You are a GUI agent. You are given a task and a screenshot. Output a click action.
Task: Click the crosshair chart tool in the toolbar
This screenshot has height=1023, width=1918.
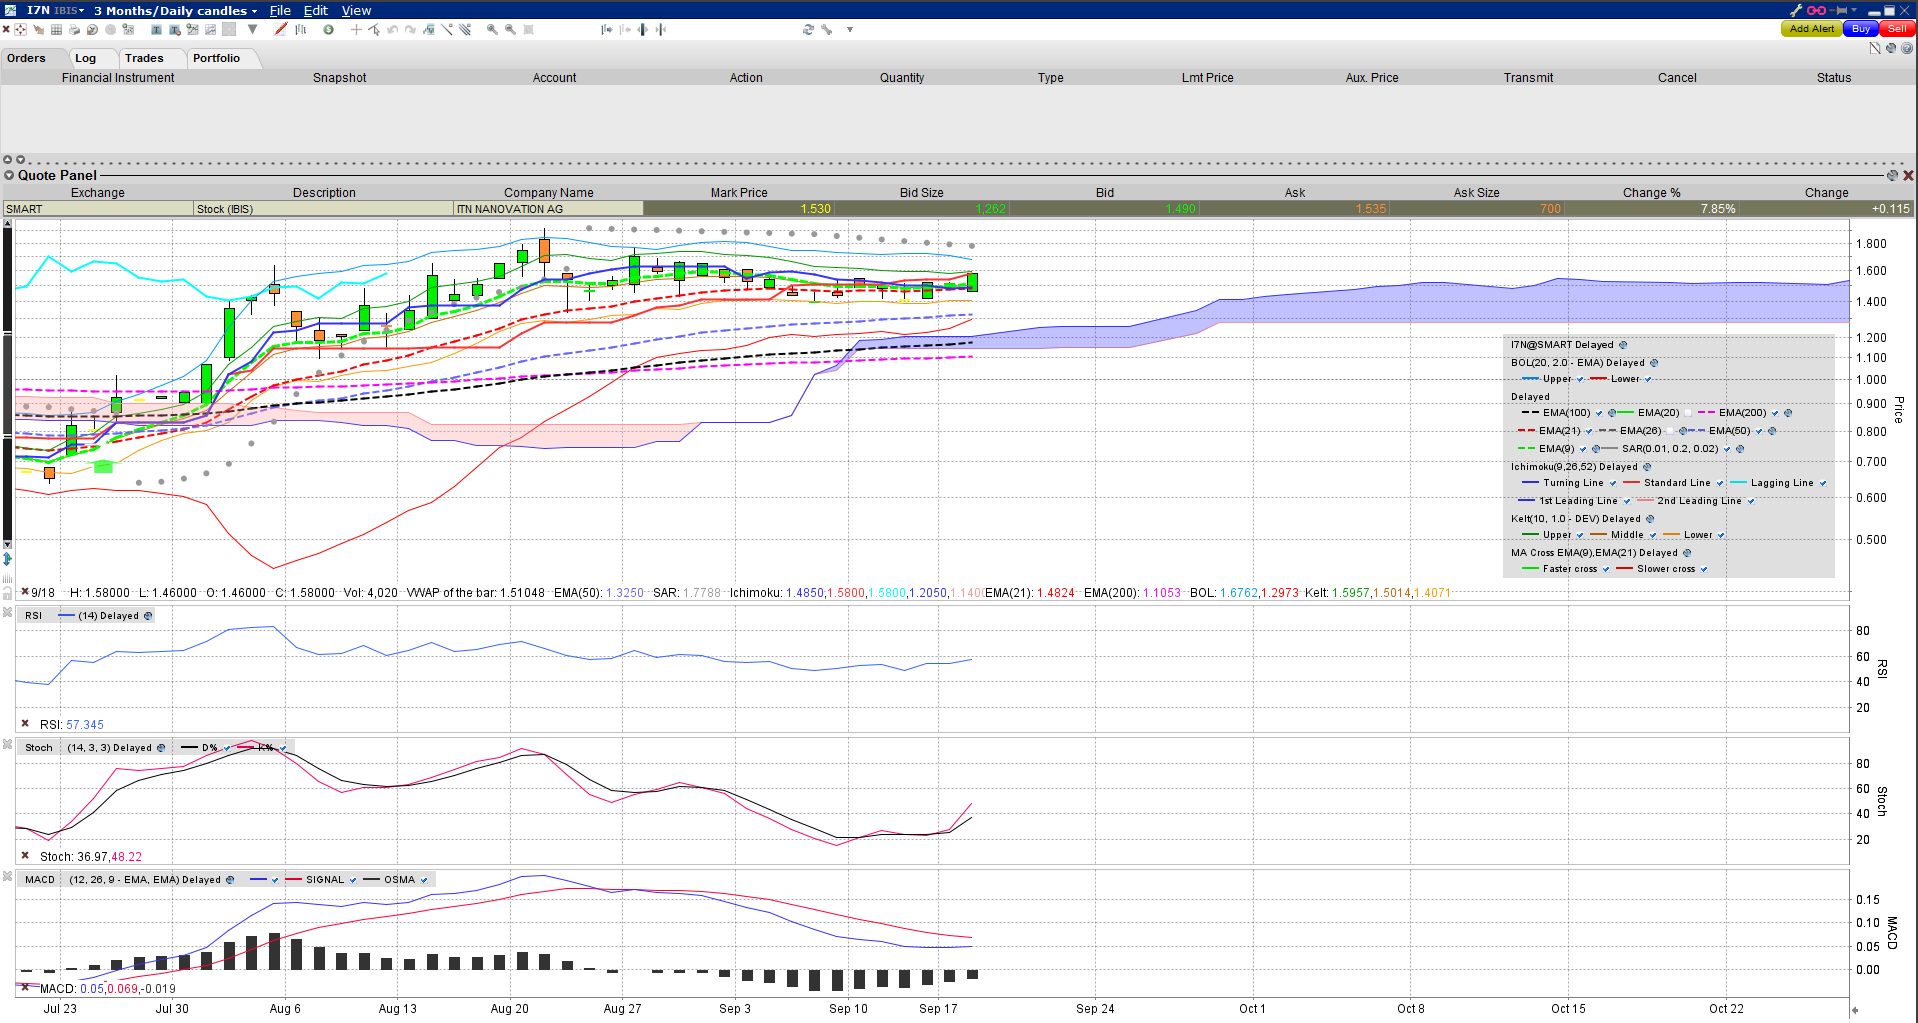pos(20,29)
